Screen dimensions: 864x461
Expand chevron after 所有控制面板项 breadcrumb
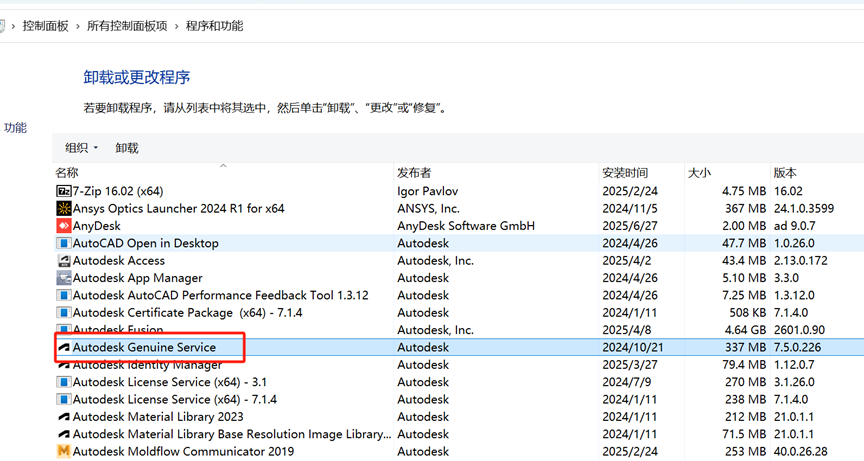(176, 26)
